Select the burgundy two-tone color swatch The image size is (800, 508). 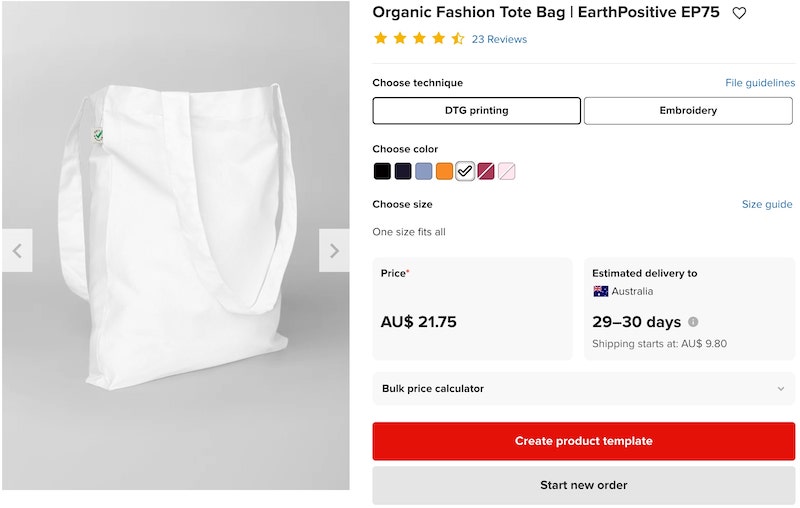(x=486, y=171)
